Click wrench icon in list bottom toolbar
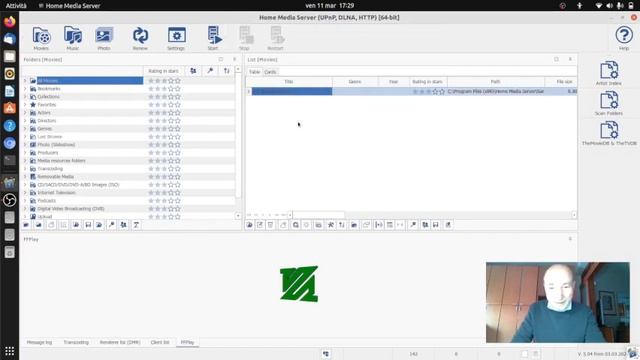640x360 pixels. click(x=413, y=225)
